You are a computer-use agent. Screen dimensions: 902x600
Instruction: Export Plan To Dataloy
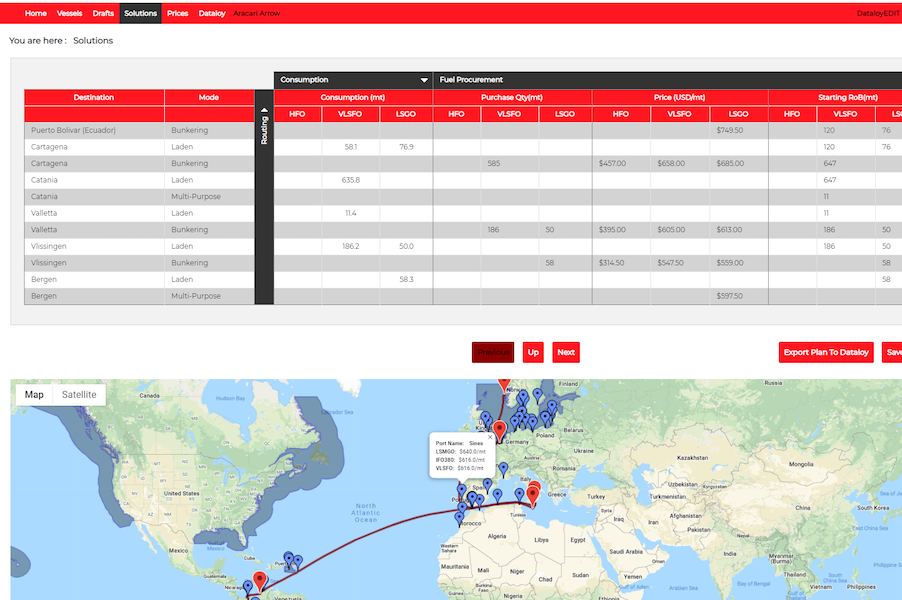click(826, 352)
